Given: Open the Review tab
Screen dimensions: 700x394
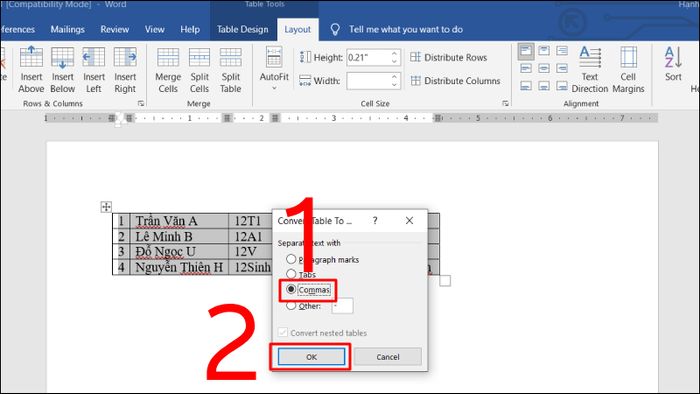Looking at the screenshot, I should (x=115, y=29).
